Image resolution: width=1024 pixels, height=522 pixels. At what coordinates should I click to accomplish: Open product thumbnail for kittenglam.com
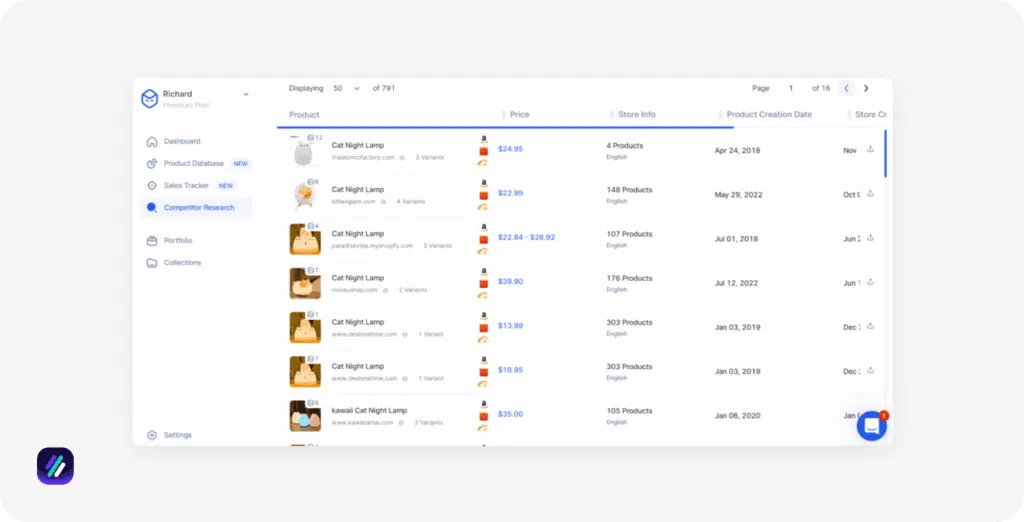pyautogui.click(x=305, y=195)
